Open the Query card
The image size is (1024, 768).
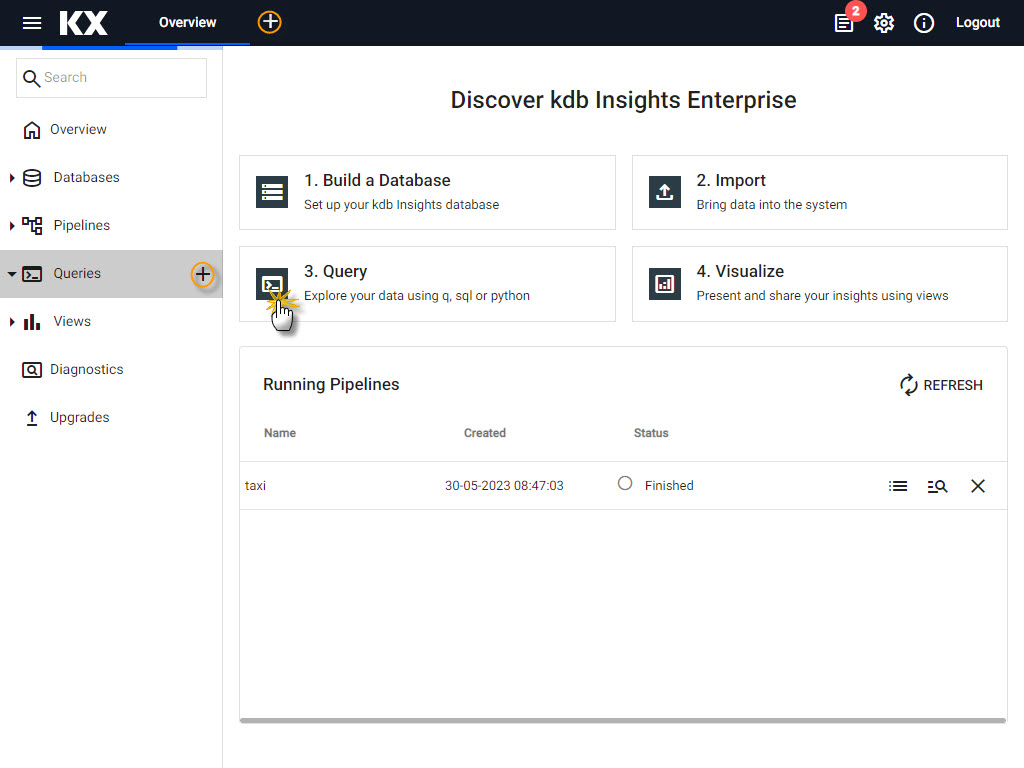pos(427,284)
